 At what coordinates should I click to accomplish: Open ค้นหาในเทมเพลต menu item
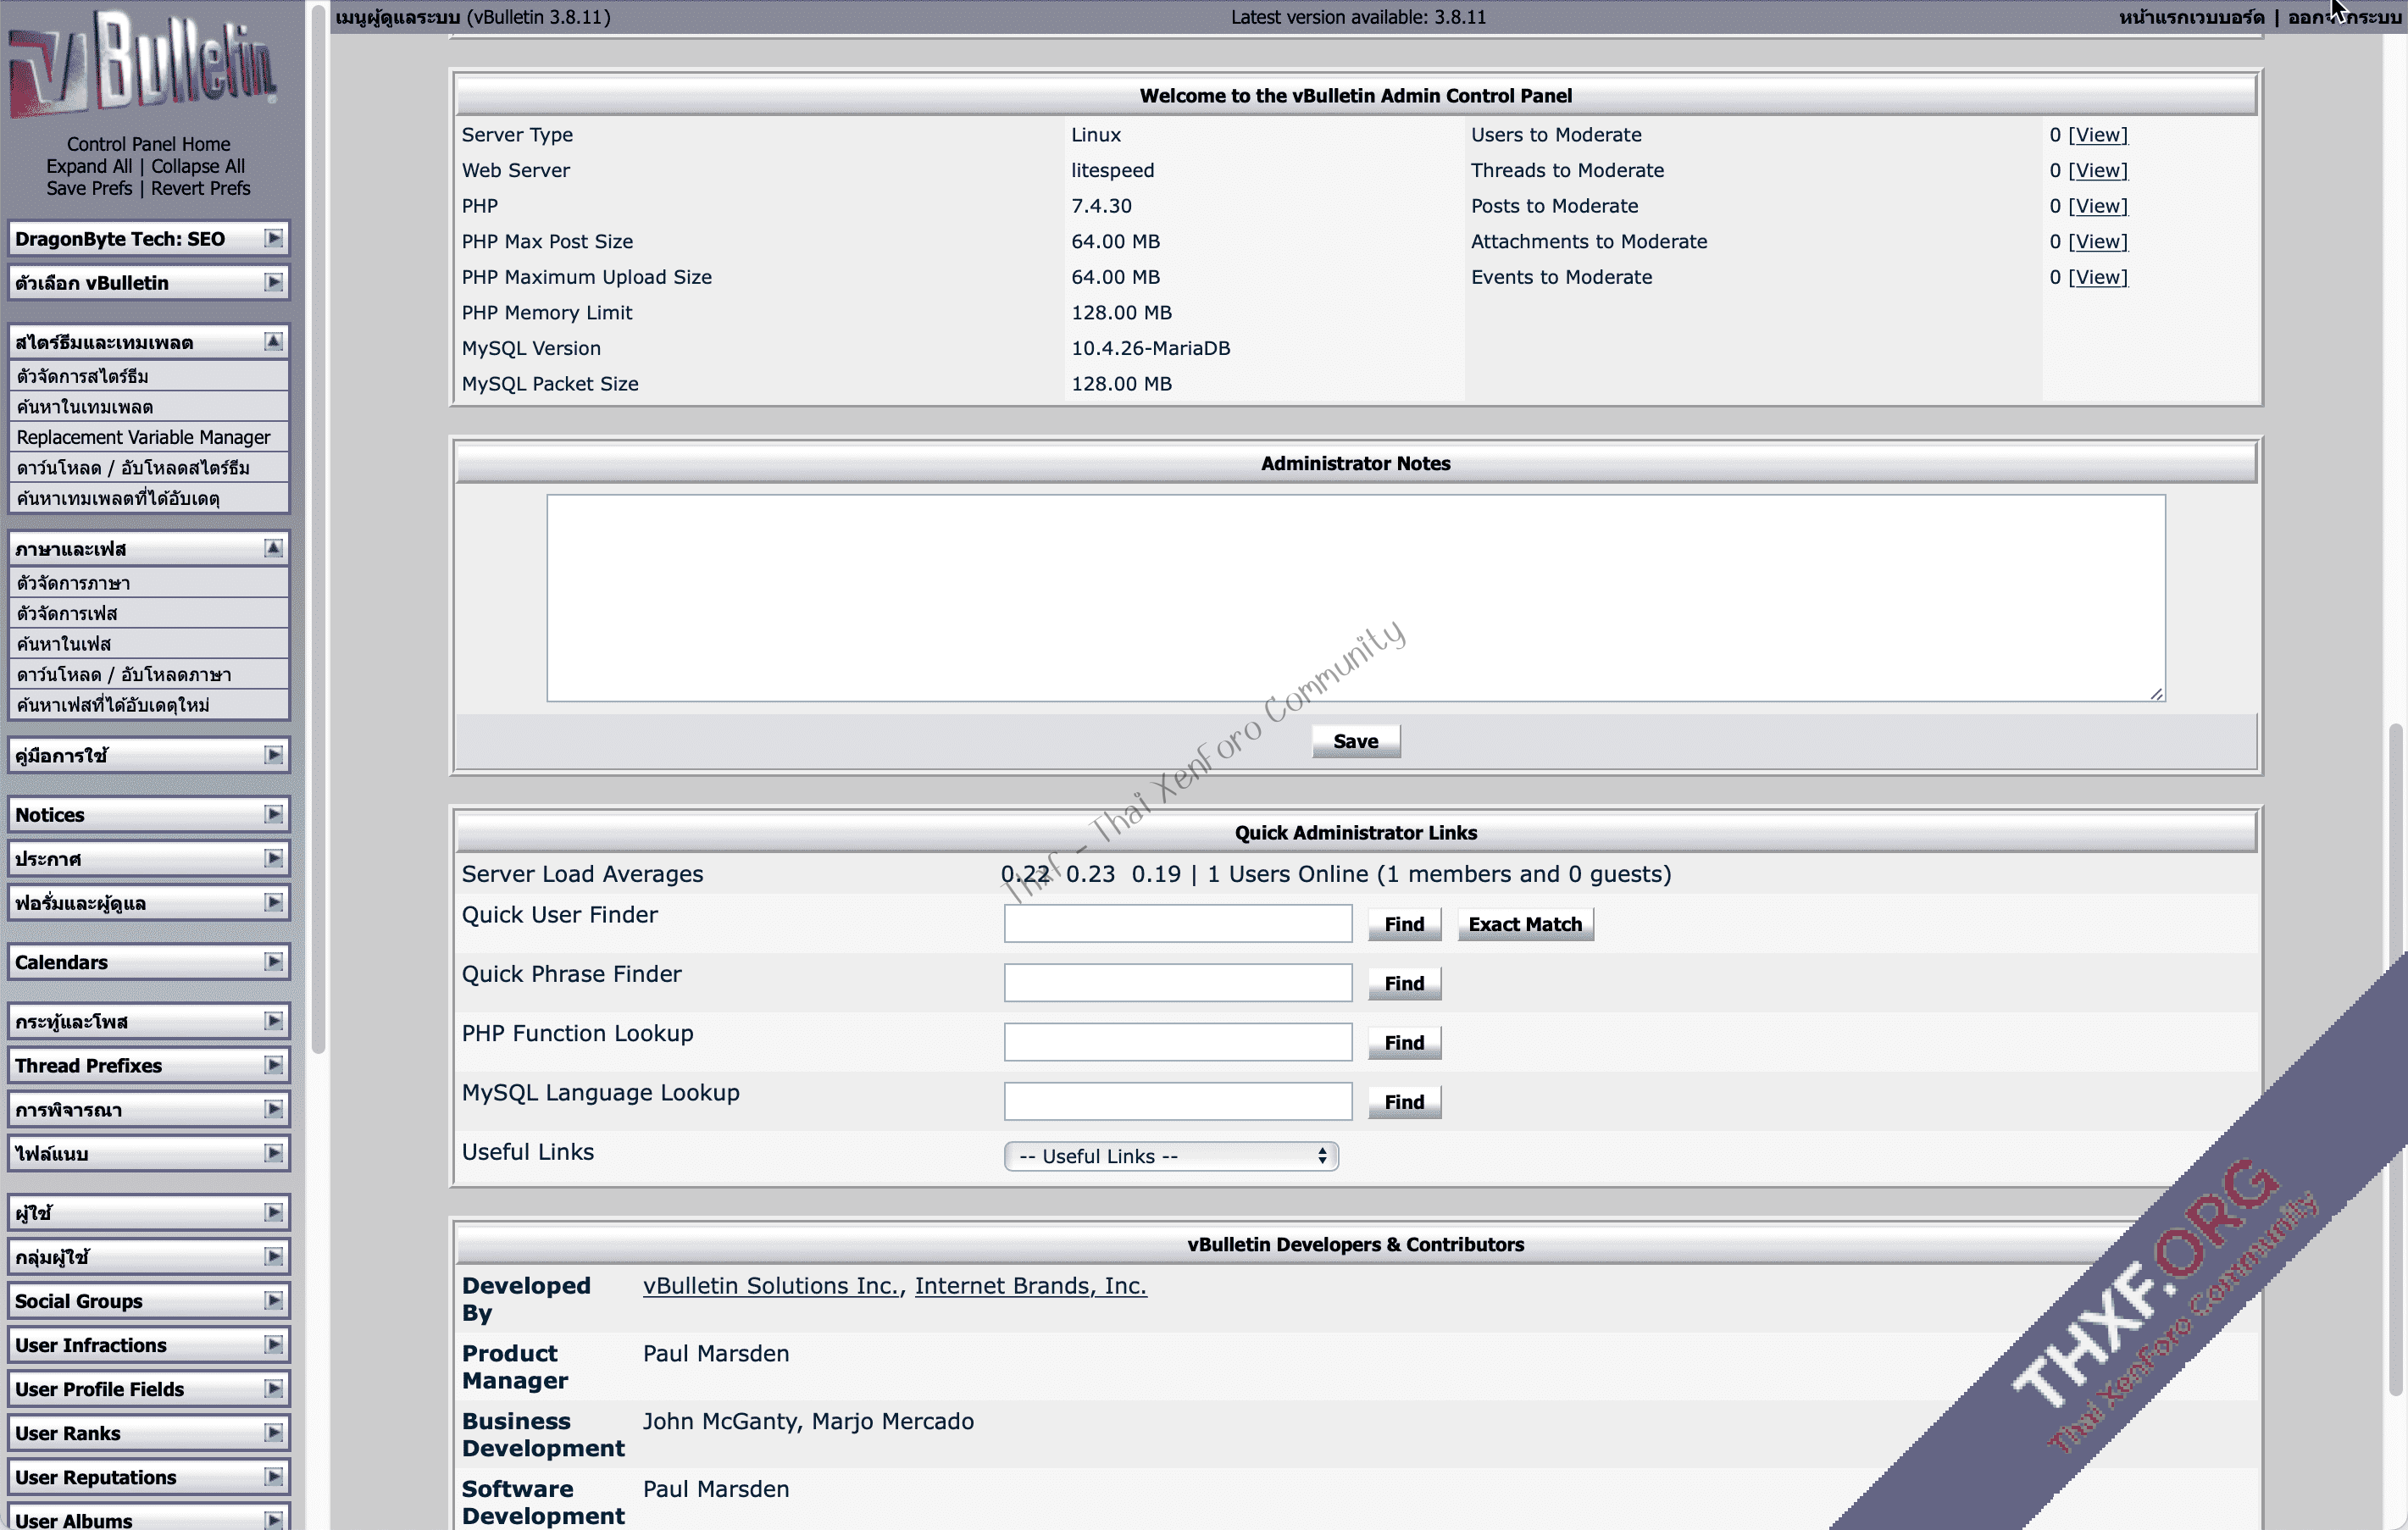click(x=149, y=407)
